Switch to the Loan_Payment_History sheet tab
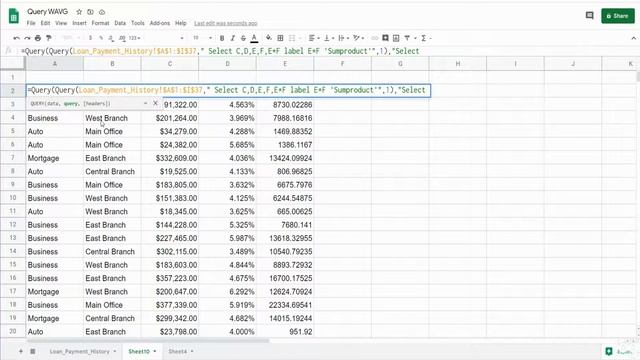This screenshot has height=360, width=640. point(80,351)
